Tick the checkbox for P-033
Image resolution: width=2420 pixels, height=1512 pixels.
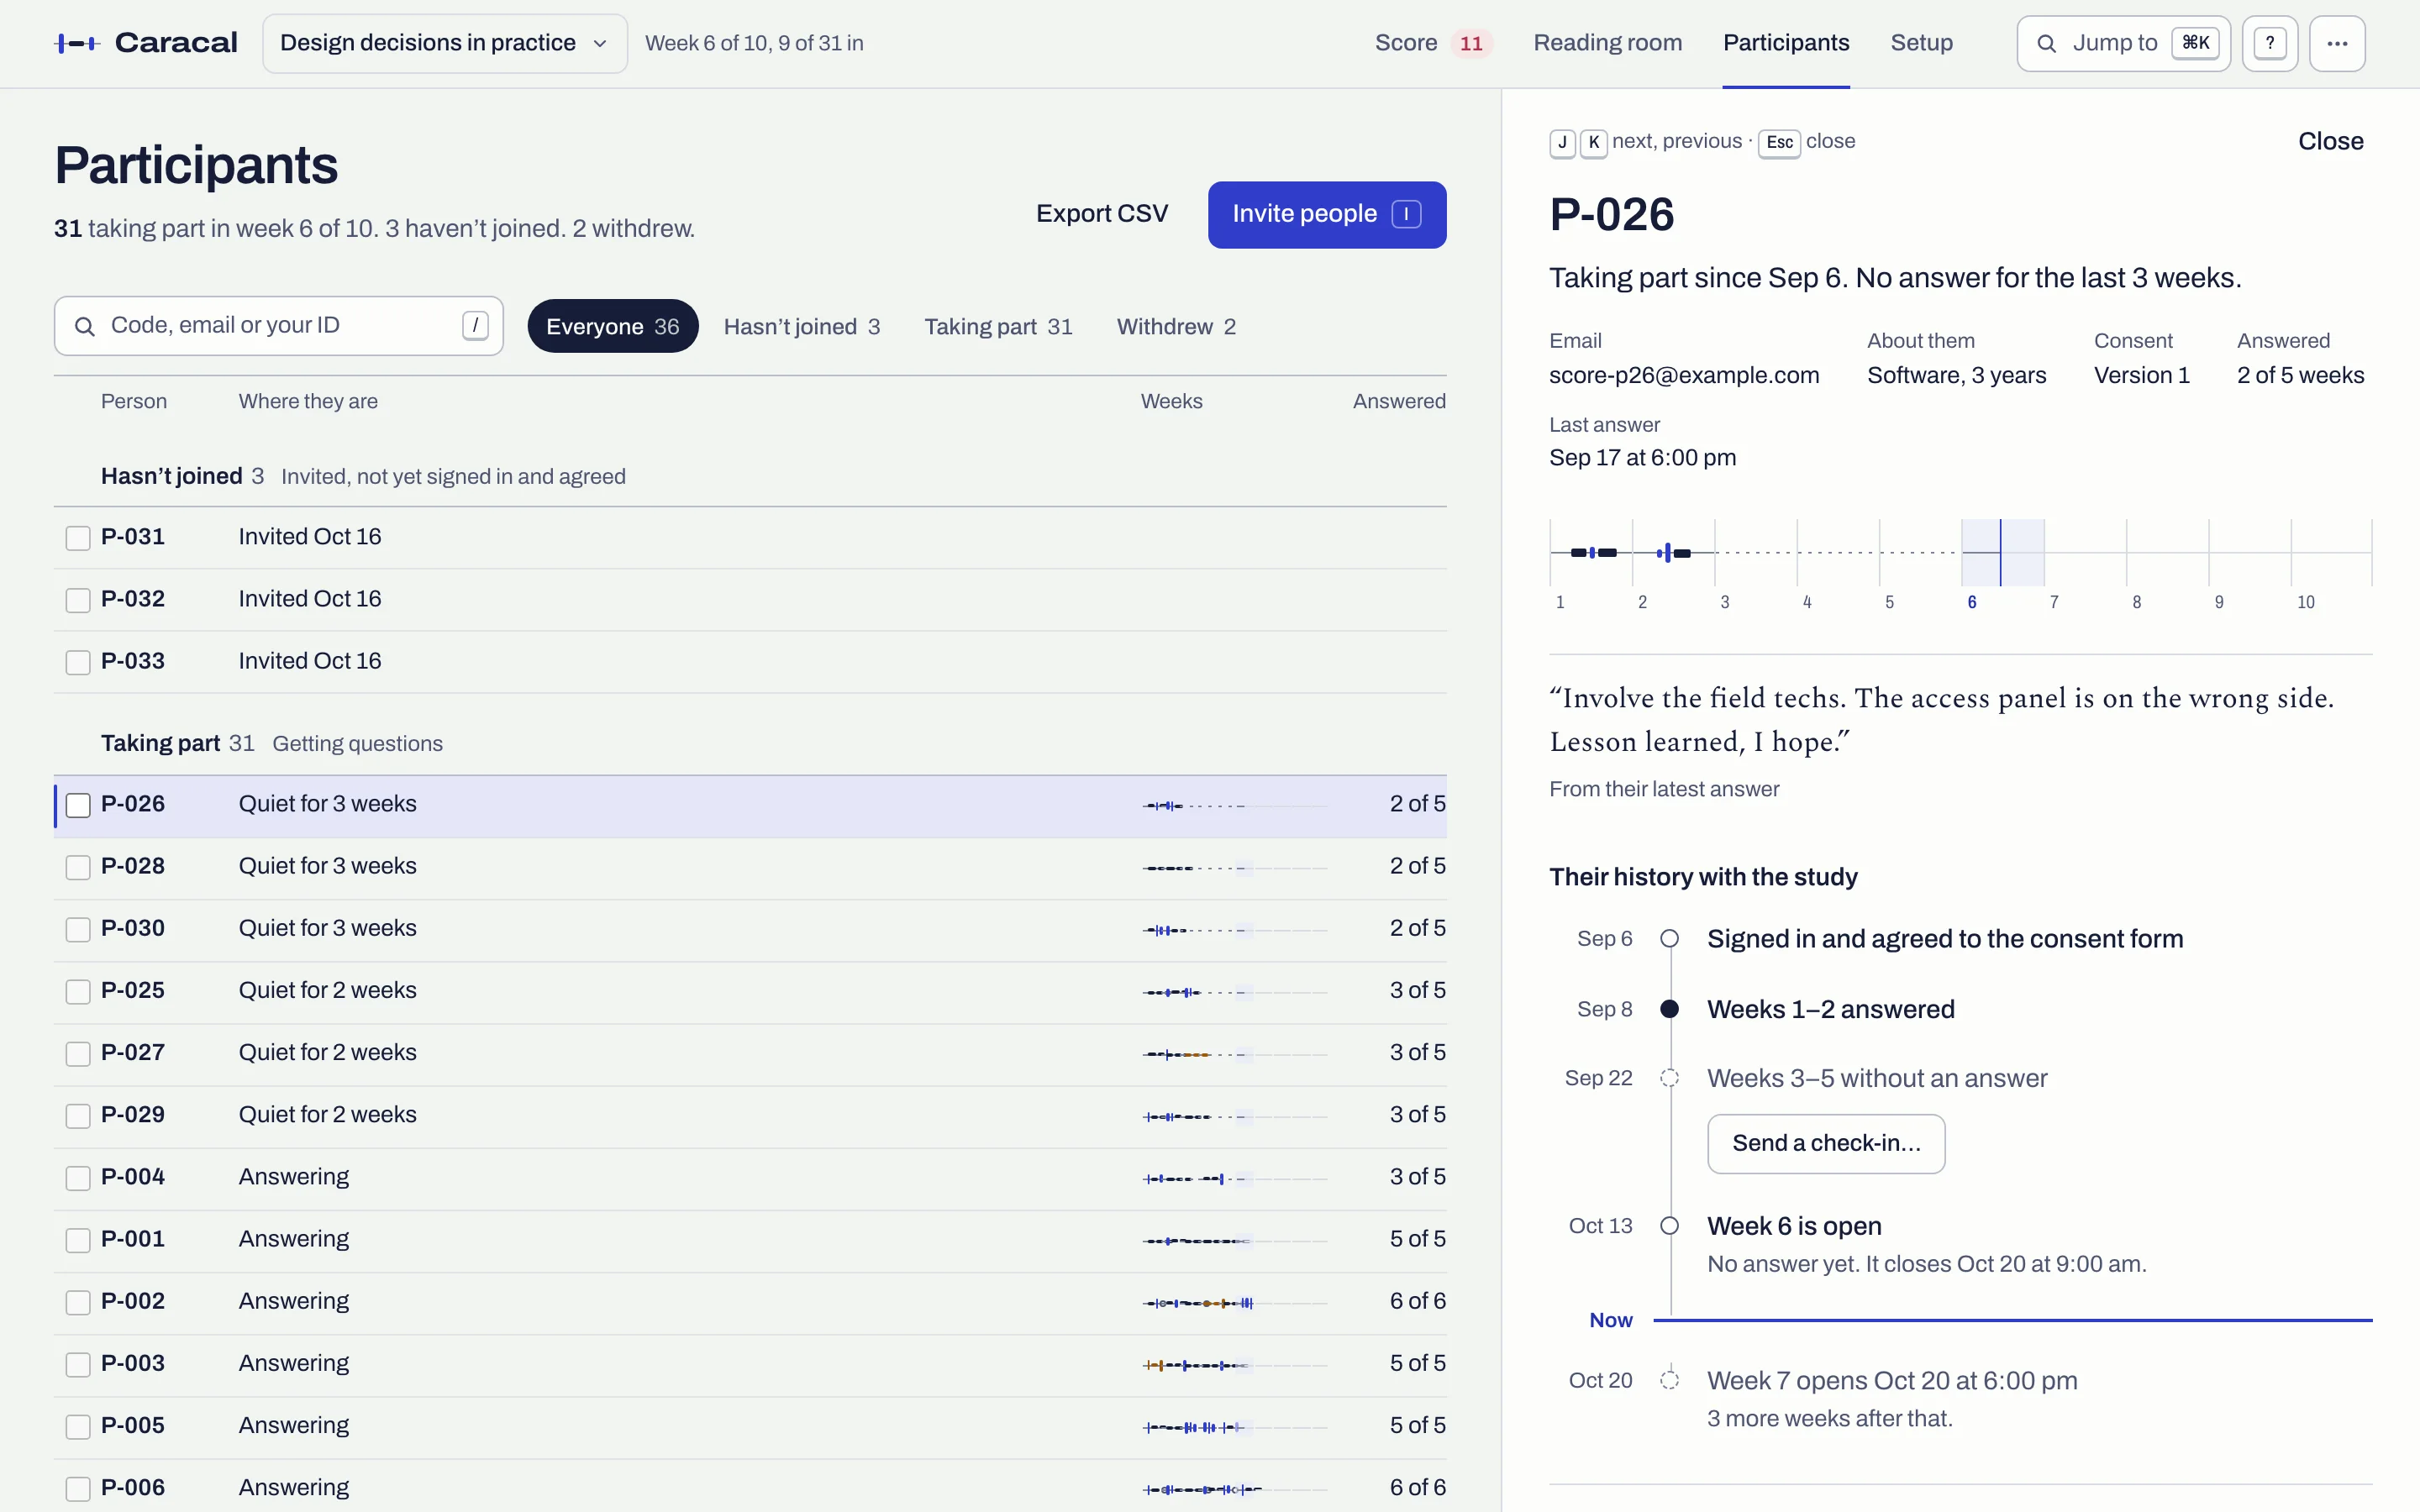point(78,662)
